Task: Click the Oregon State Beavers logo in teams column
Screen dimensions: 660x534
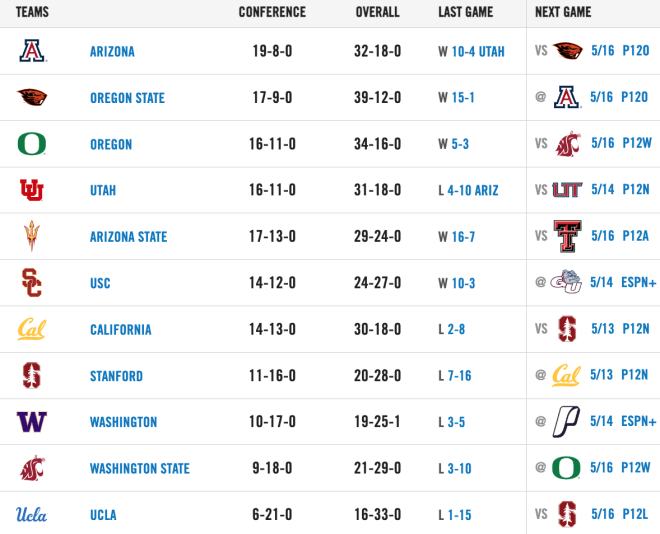Action: click(x=32, y=97)
